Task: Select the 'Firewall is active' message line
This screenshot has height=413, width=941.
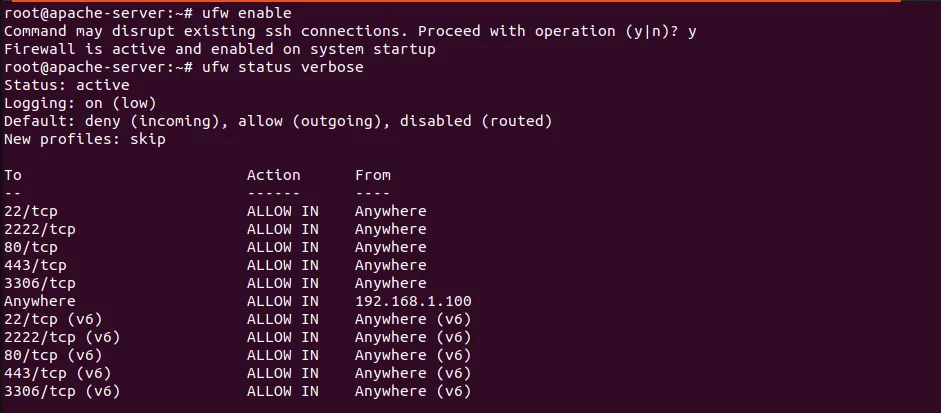Action: (220, 49)
